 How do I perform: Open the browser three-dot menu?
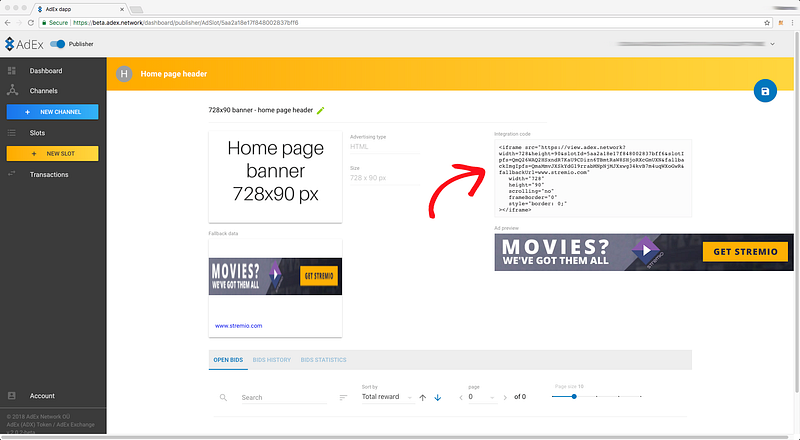(793, 23)
